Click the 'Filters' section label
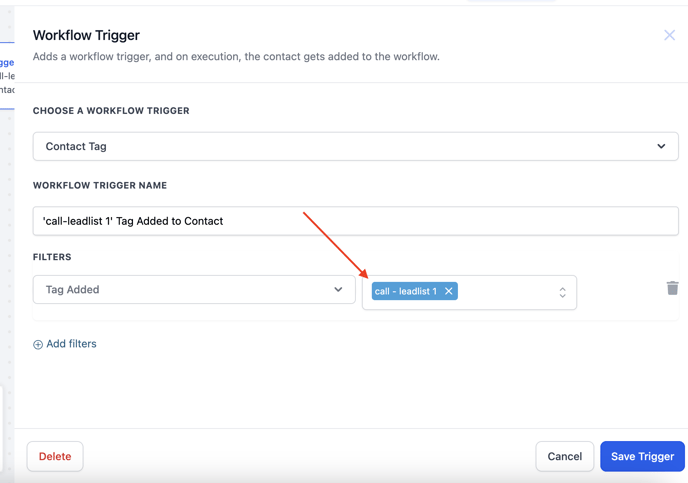 [x=52, y=257]
